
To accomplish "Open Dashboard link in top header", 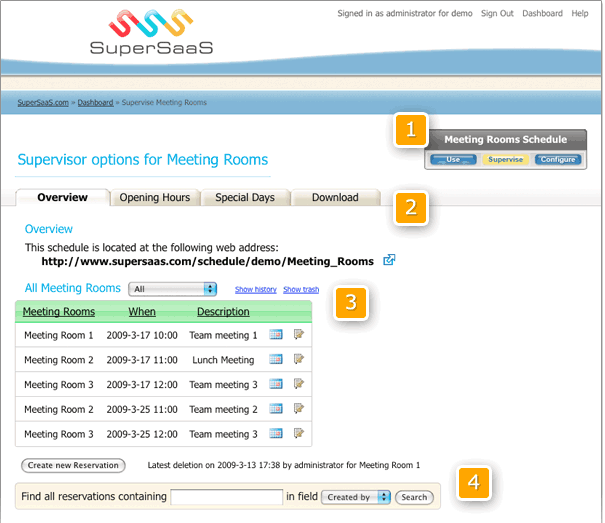I will click(x=542, y=14).
